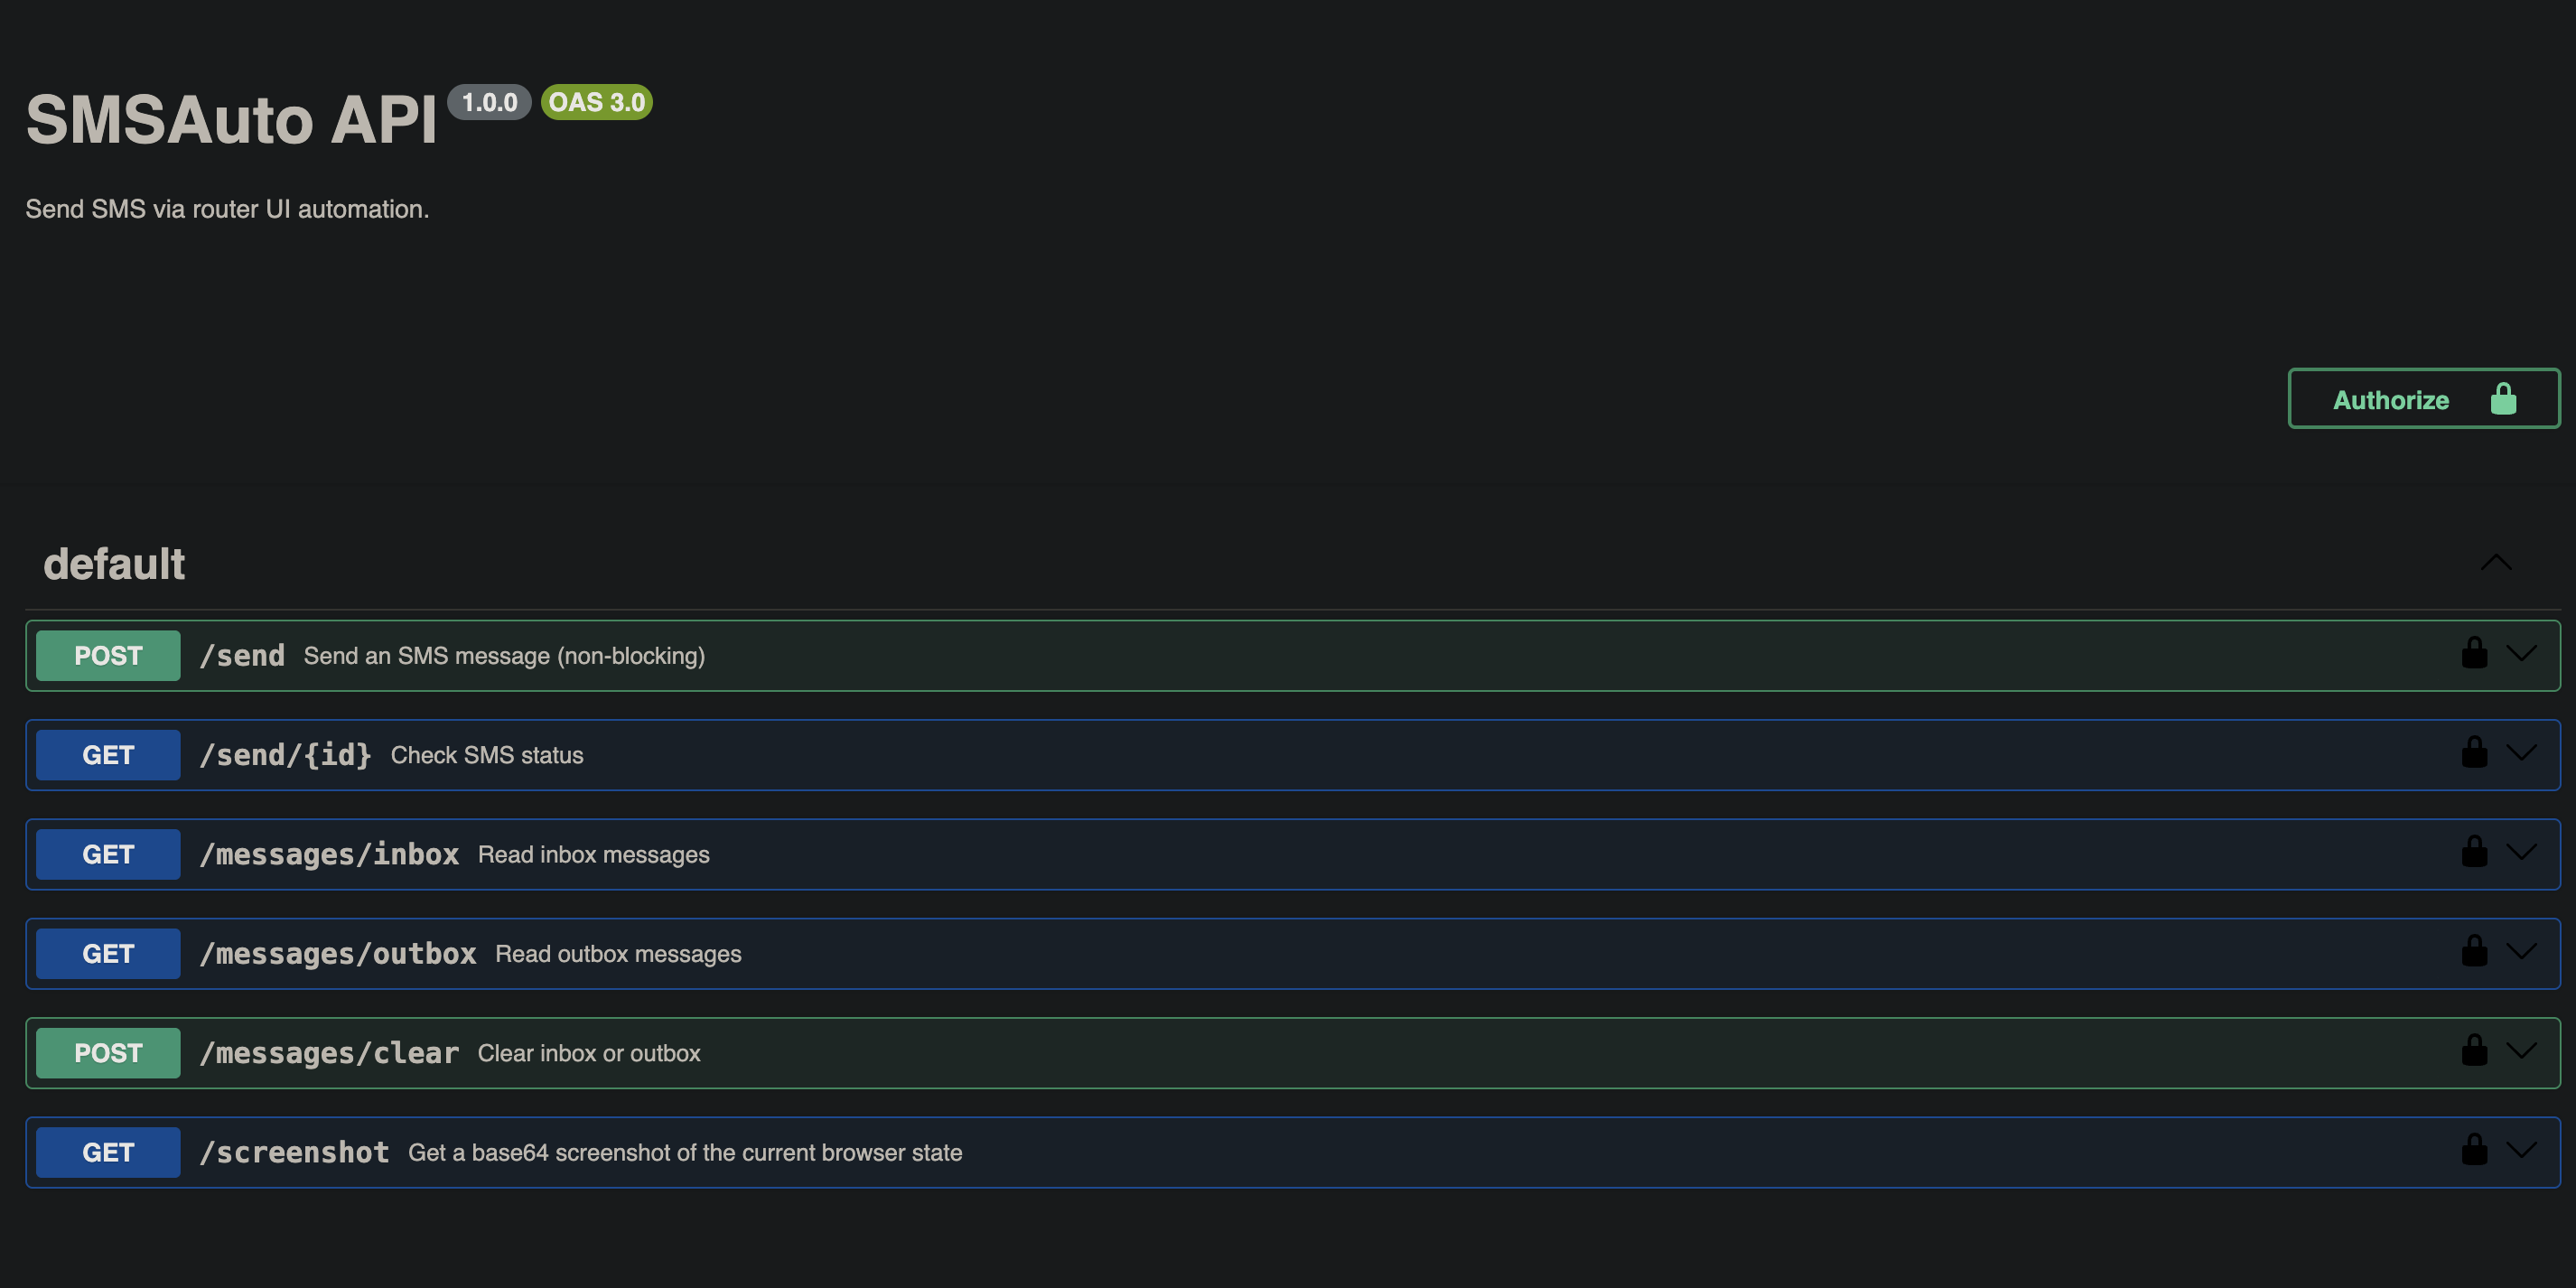The width and height of the screenshot is (2576, 1288).
Task: Click lock icon on POST /send row
Action: point(2474,654)
